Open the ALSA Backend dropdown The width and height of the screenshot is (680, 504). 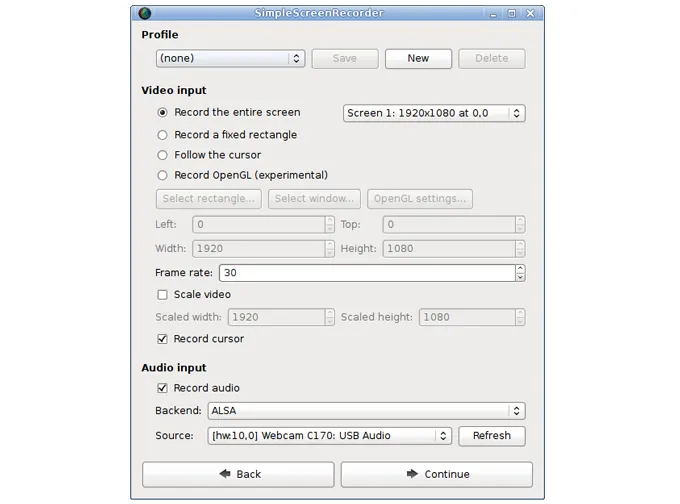(x=366, y=411)
